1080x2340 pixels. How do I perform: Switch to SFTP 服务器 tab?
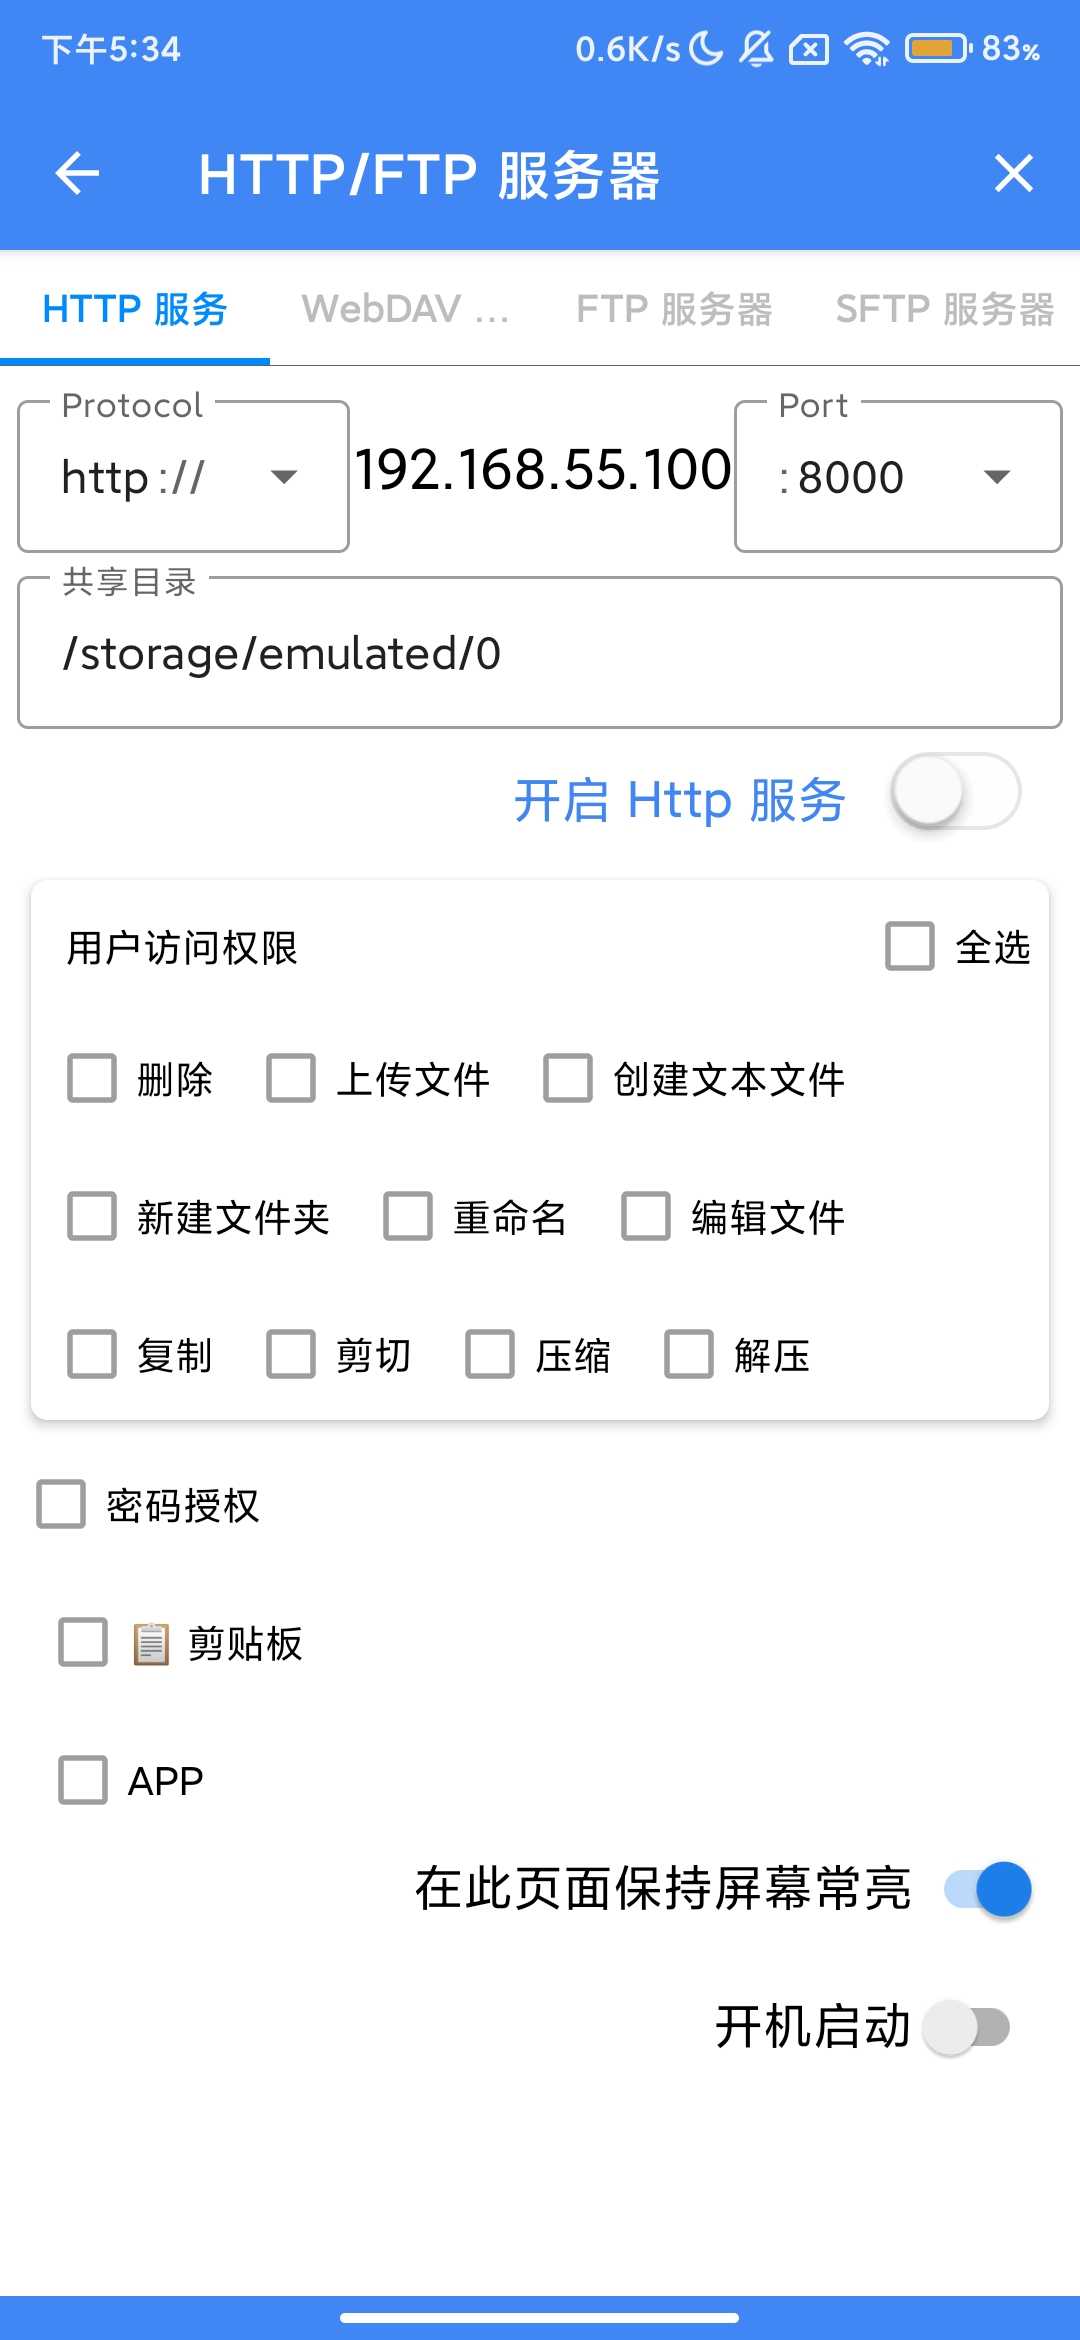coord(944,309)
